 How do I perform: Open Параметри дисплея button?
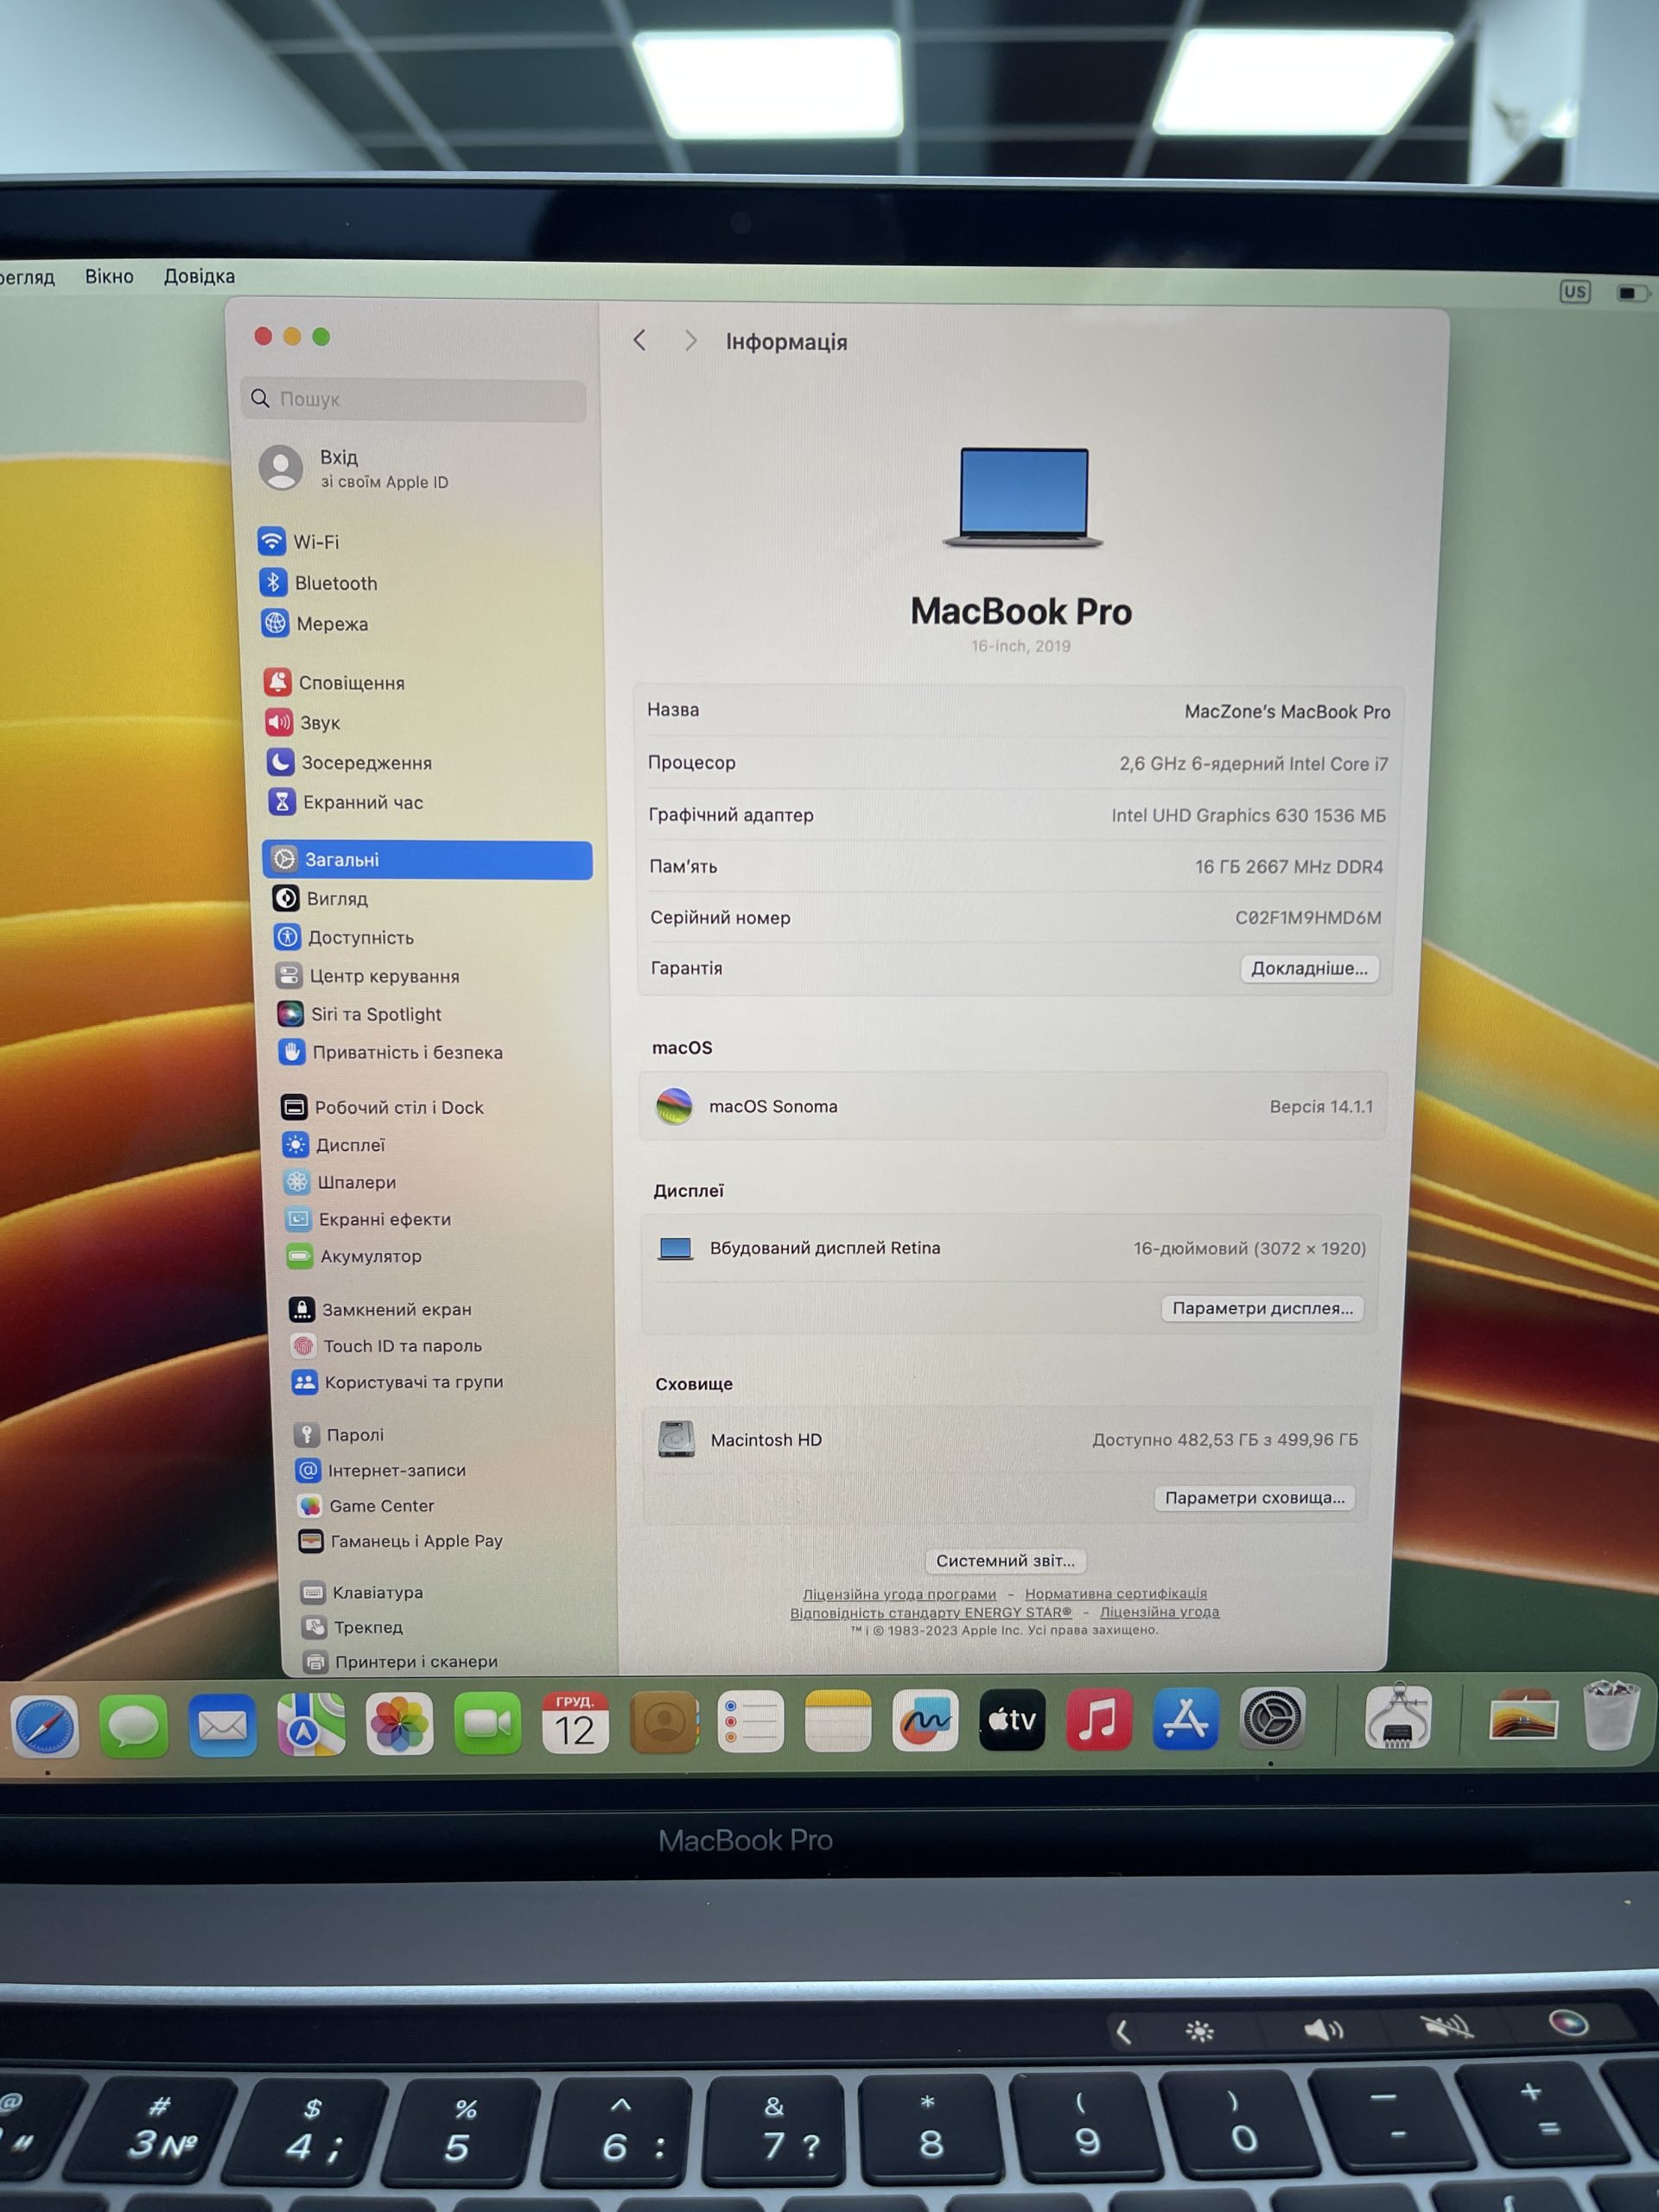click(x=1262, y=1308)
